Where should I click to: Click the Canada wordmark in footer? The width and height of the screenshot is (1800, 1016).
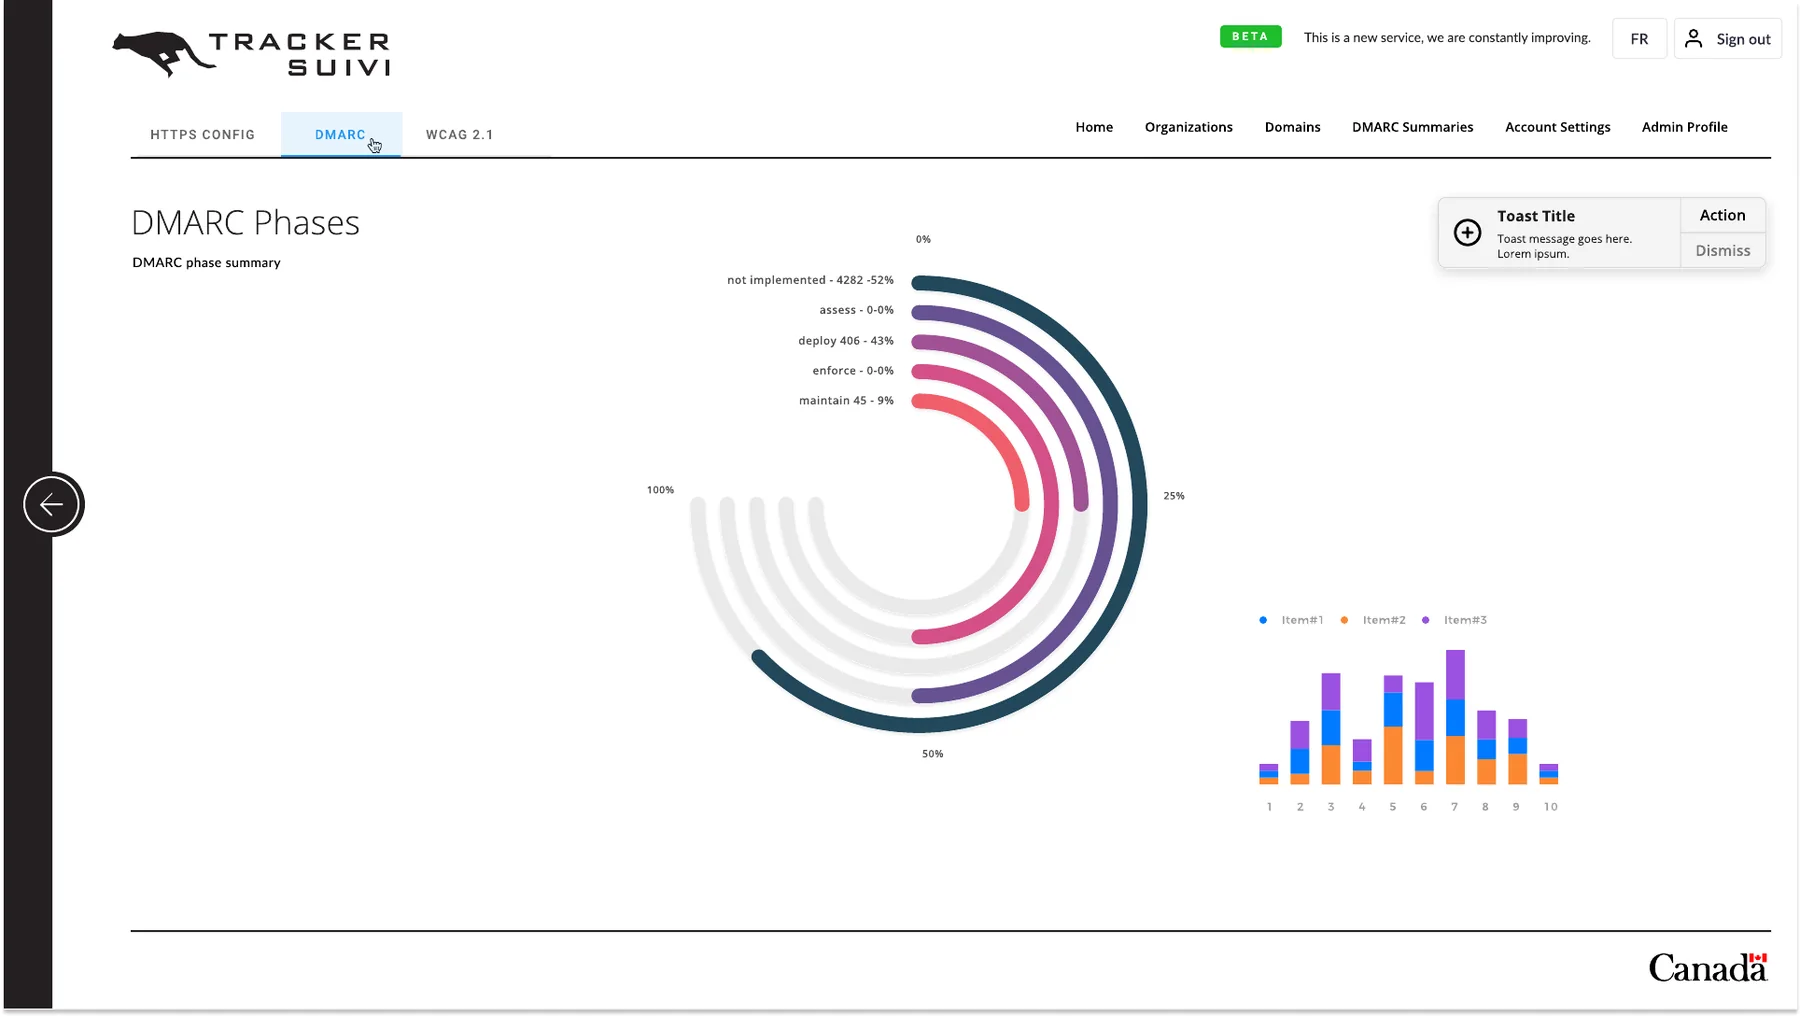1708,967
